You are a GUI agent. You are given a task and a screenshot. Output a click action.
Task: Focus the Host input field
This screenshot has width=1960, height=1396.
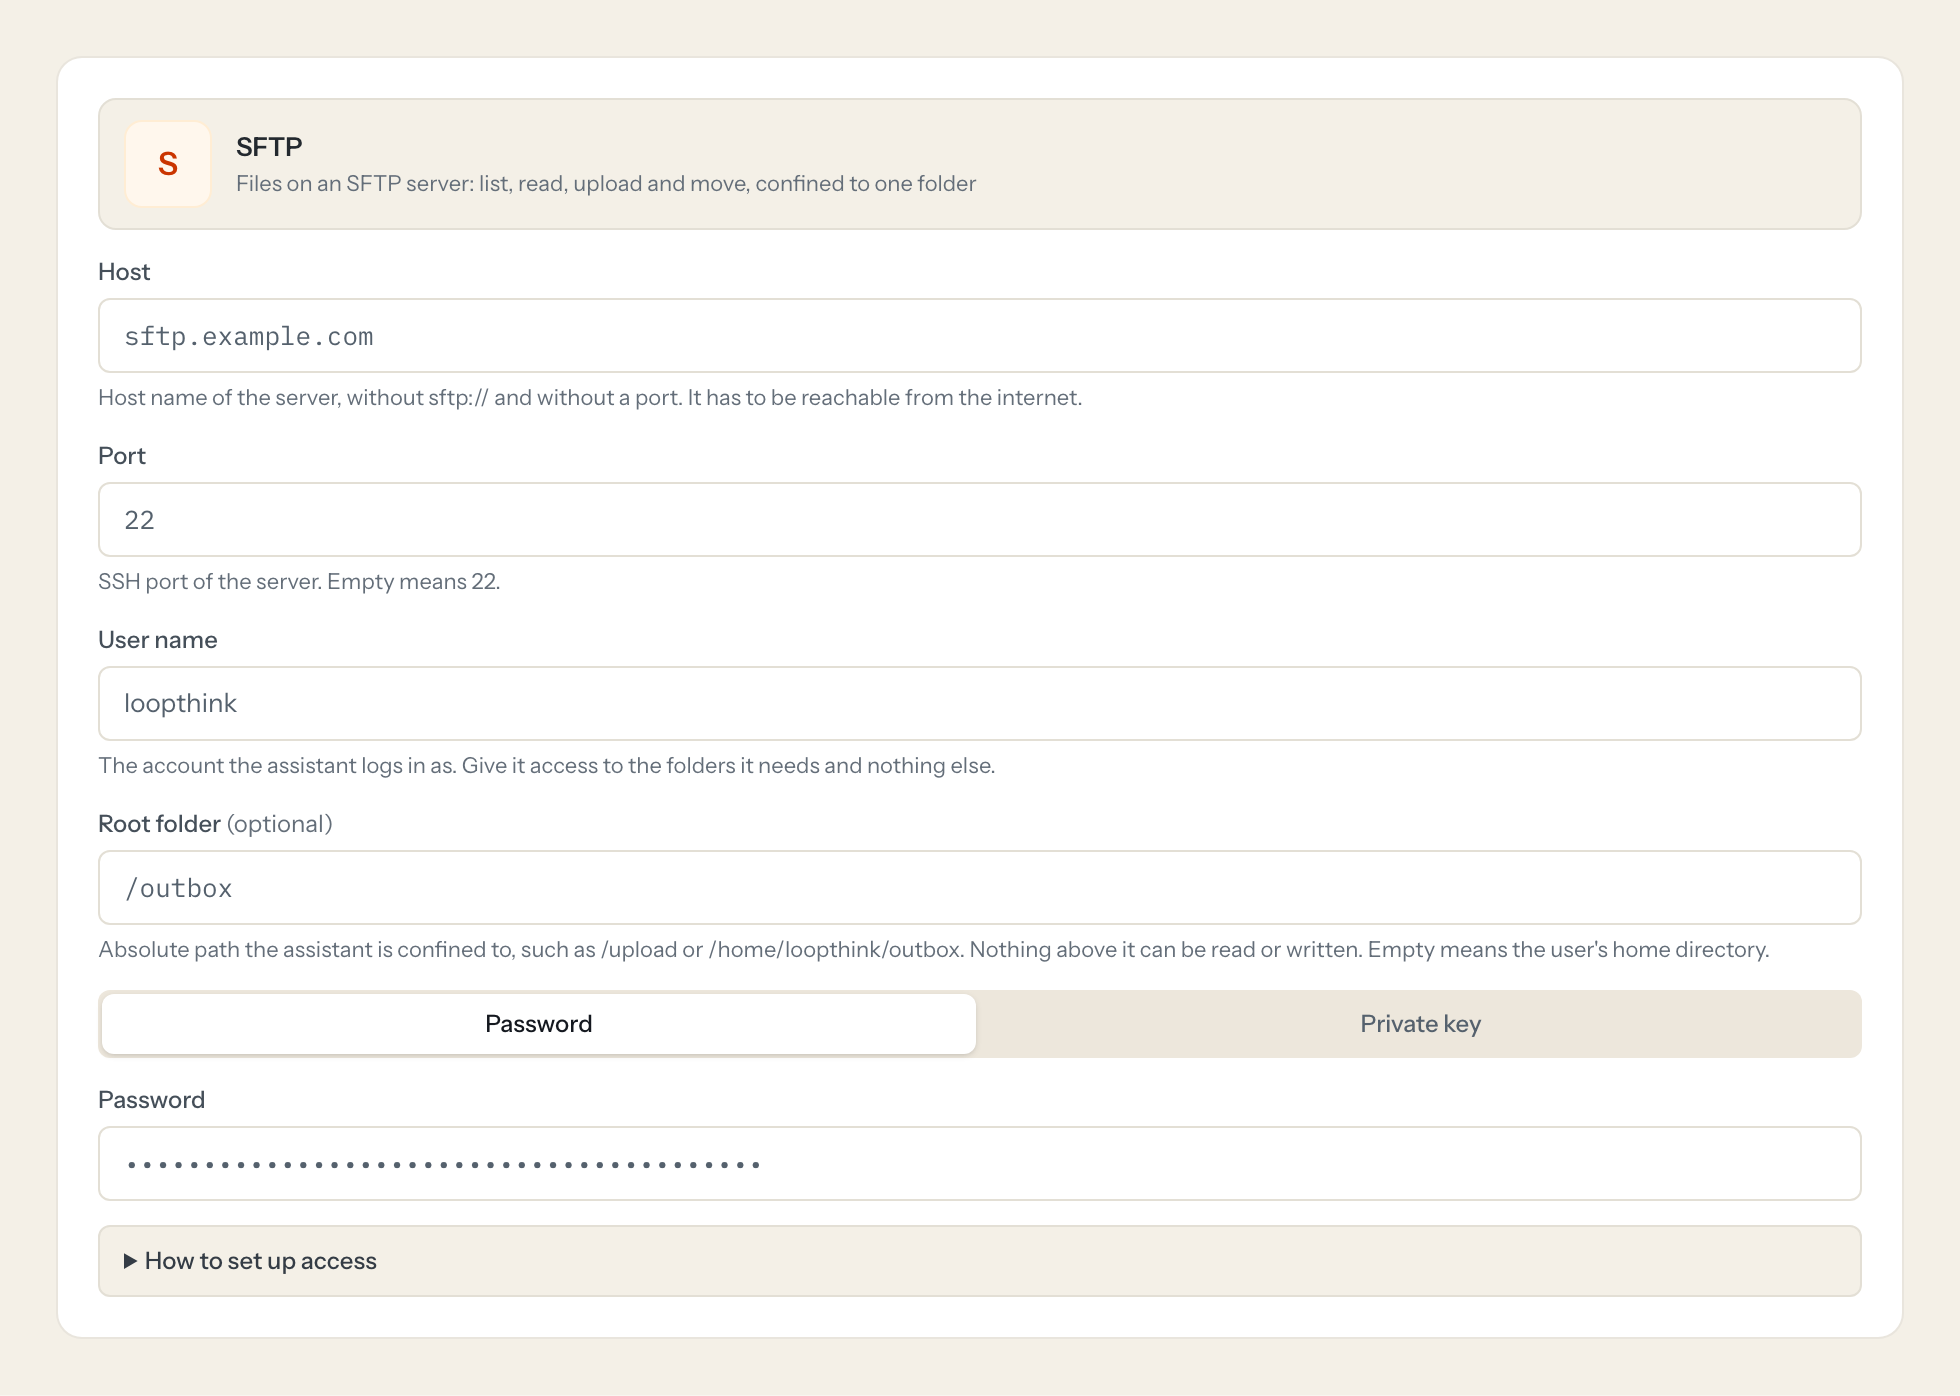point(979,336)
